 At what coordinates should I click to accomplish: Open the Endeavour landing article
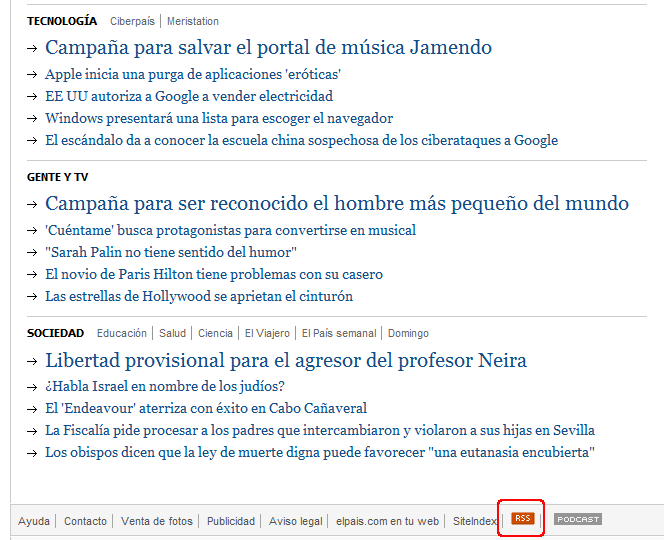pos(206,409)
